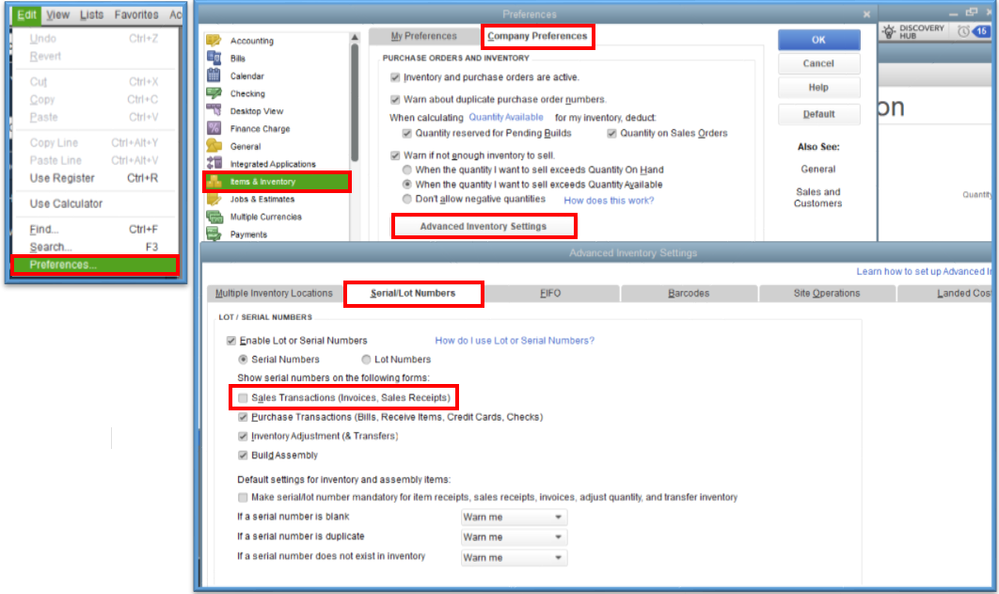Screen dimensions: 999x594
Task: Switch to the My Preferences tab
Action: click(x=424, y=36)
